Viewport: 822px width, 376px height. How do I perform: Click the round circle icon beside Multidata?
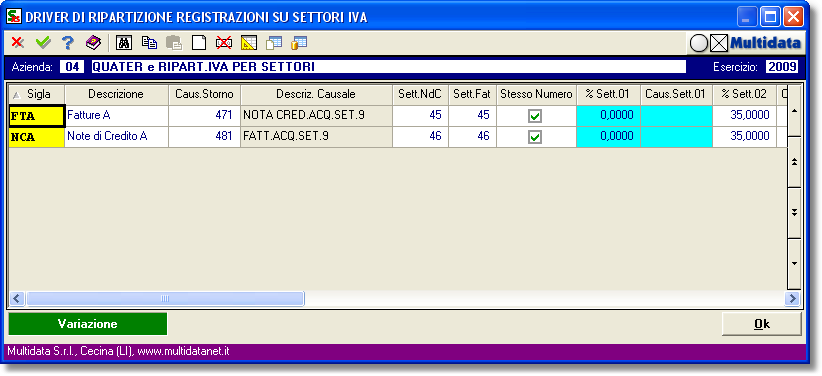tap(699, 44)
